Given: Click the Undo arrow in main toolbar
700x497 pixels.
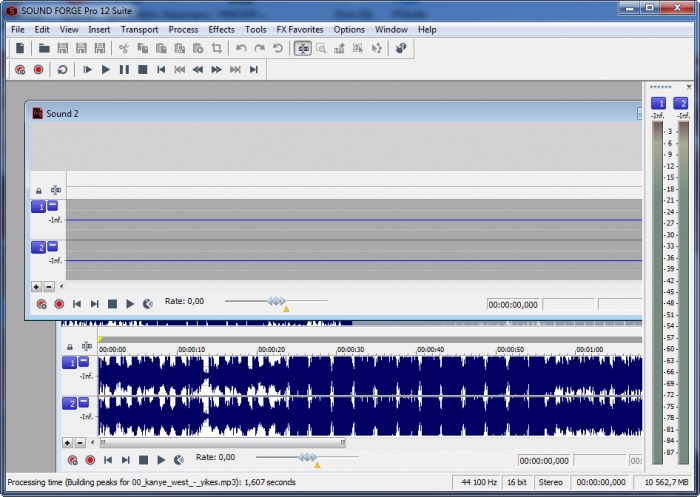Looking at the screenshot, I should coord(241,48).
